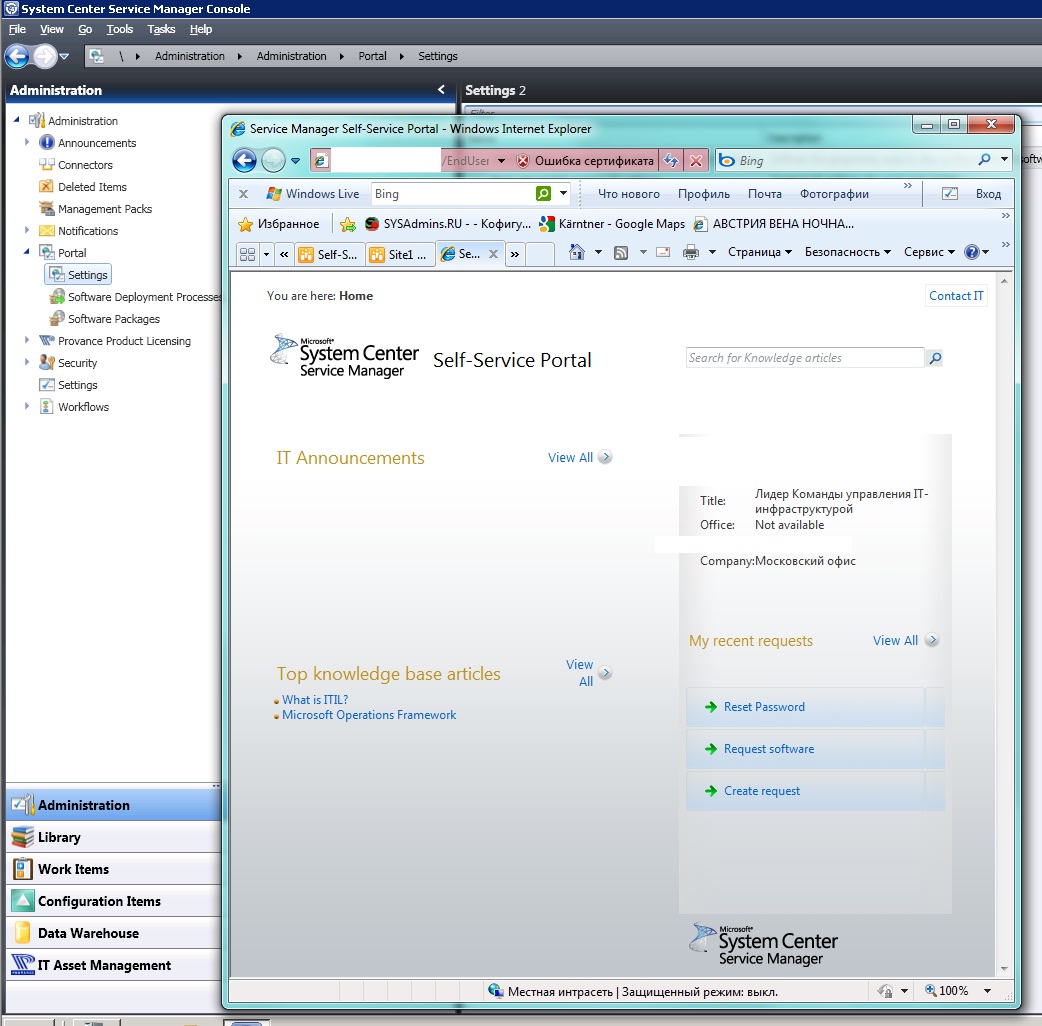Open the Data Warehouse workspace

tap(114, 933)
